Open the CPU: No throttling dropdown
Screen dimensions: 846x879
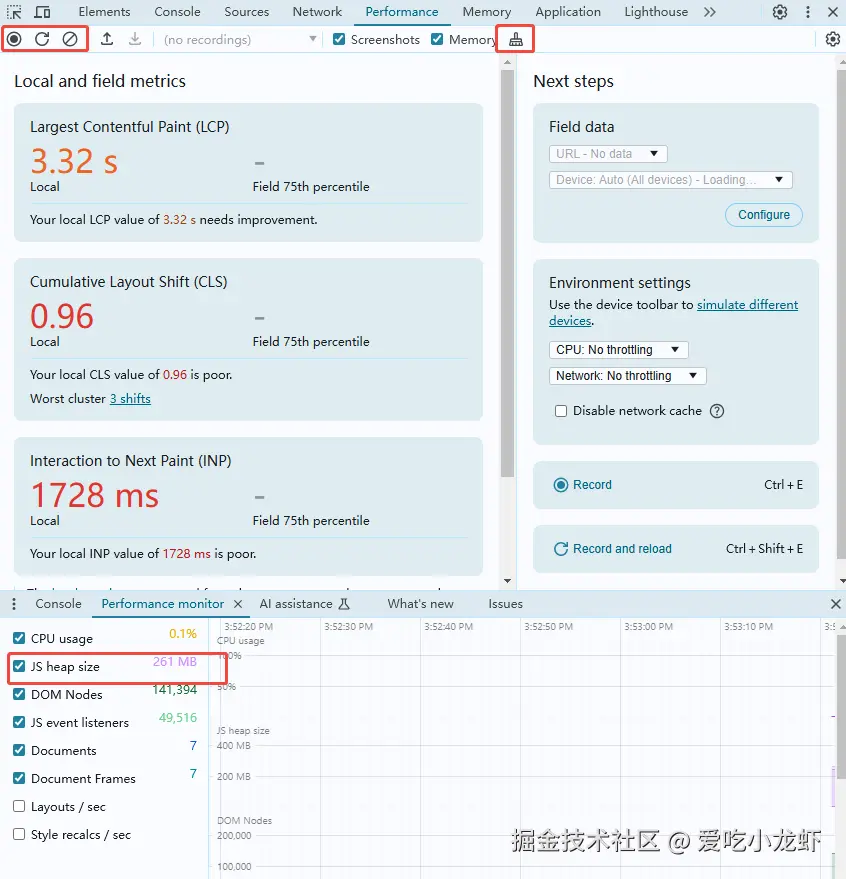618,350
